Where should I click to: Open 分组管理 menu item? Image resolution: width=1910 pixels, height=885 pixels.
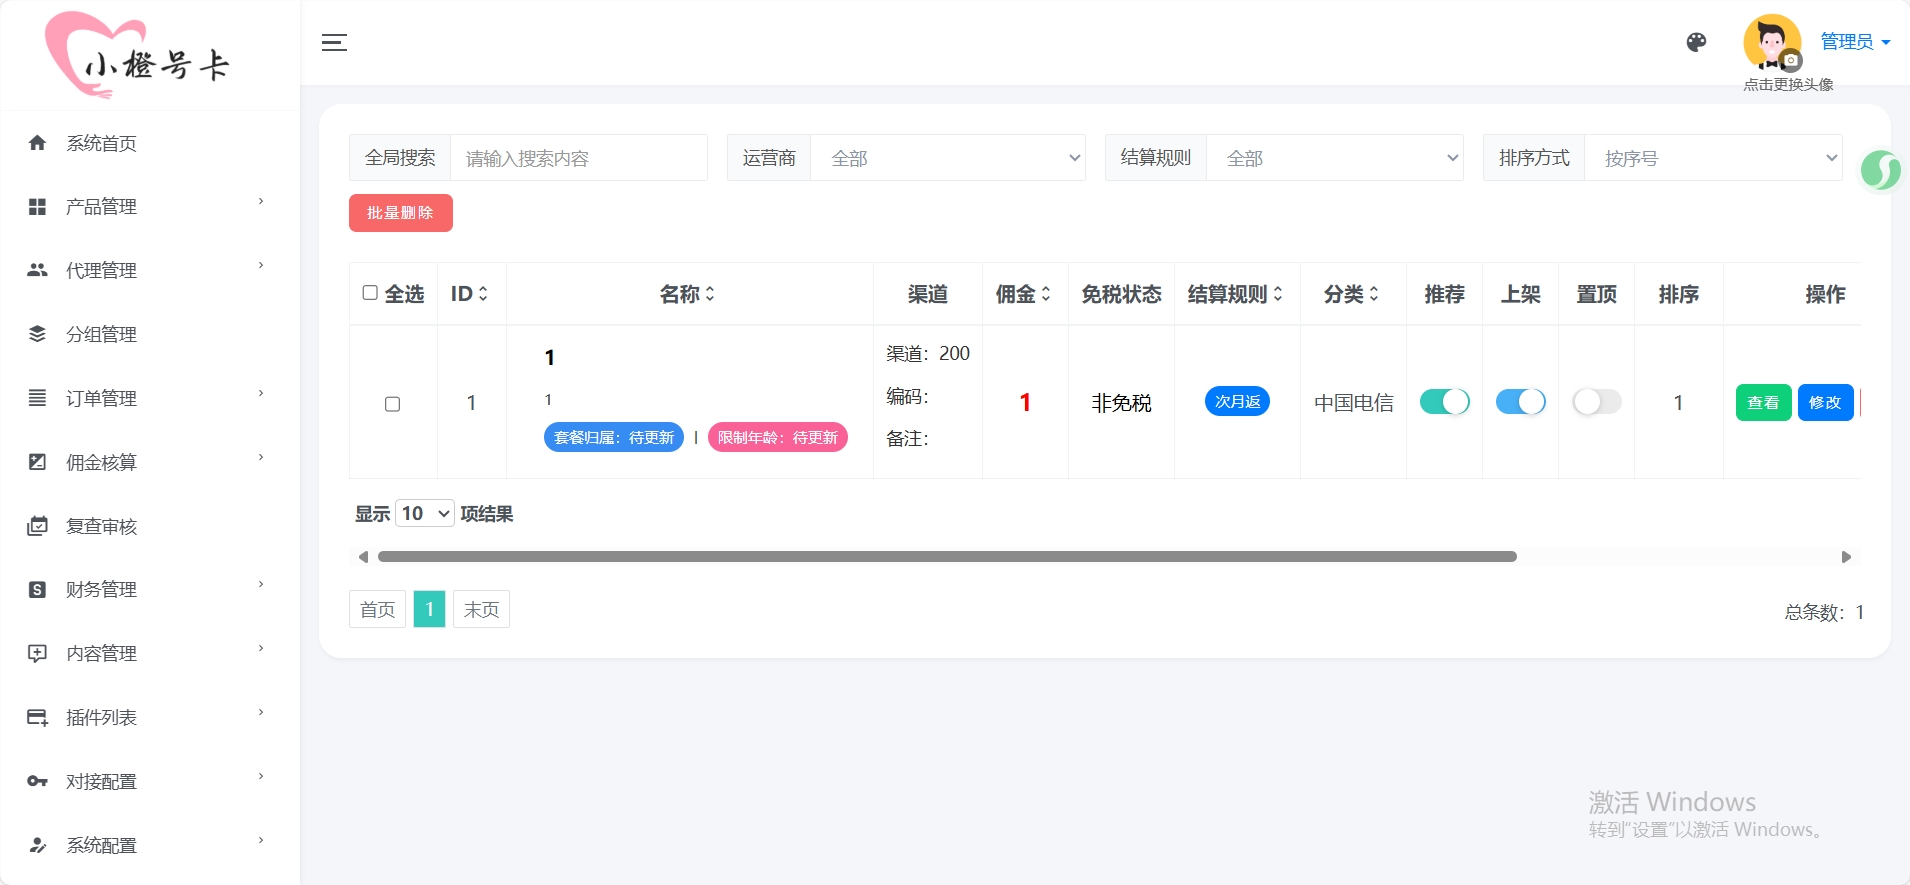coord(150,334)
